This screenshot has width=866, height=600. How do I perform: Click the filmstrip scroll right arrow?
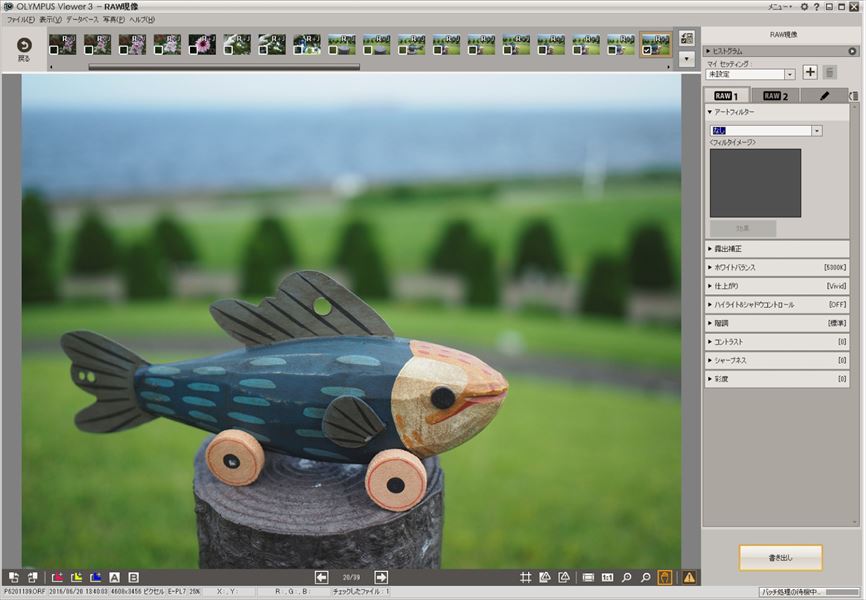(668, 67)
